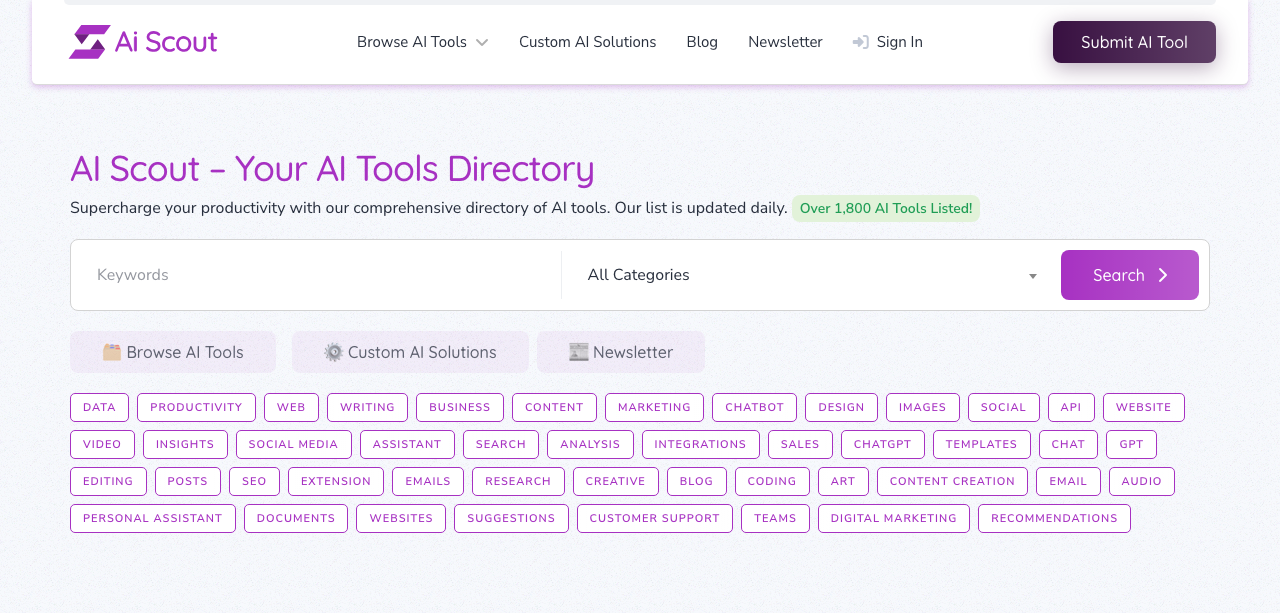Click the Search button arrow icon
The height and width of the screenshot is (613, 1280).
(x=1163, y=275)
